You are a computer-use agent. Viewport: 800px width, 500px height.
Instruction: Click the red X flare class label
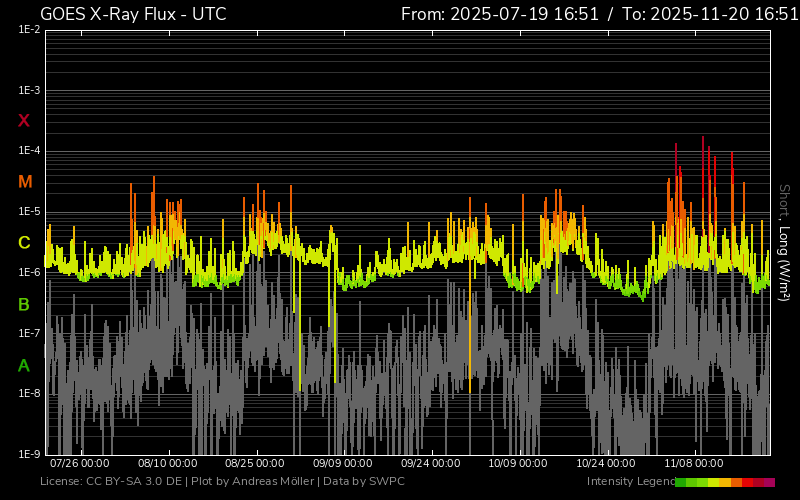tap(24, 121)
